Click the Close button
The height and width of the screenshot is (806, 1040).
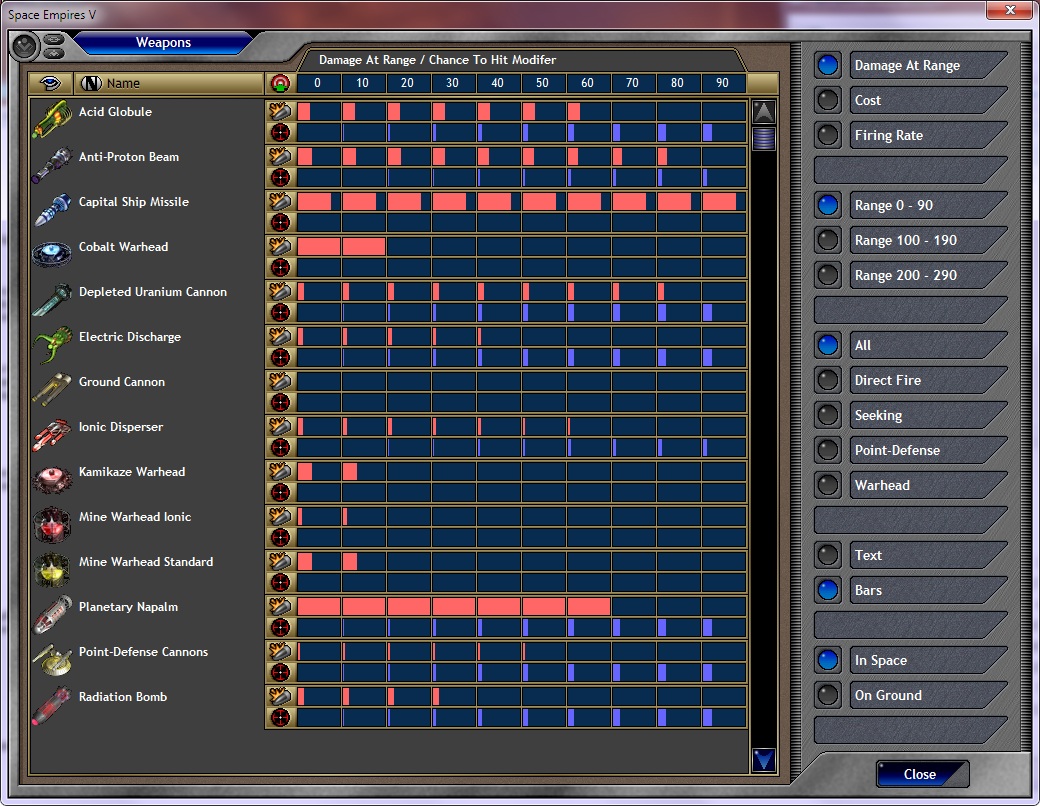tap(922, 774)
